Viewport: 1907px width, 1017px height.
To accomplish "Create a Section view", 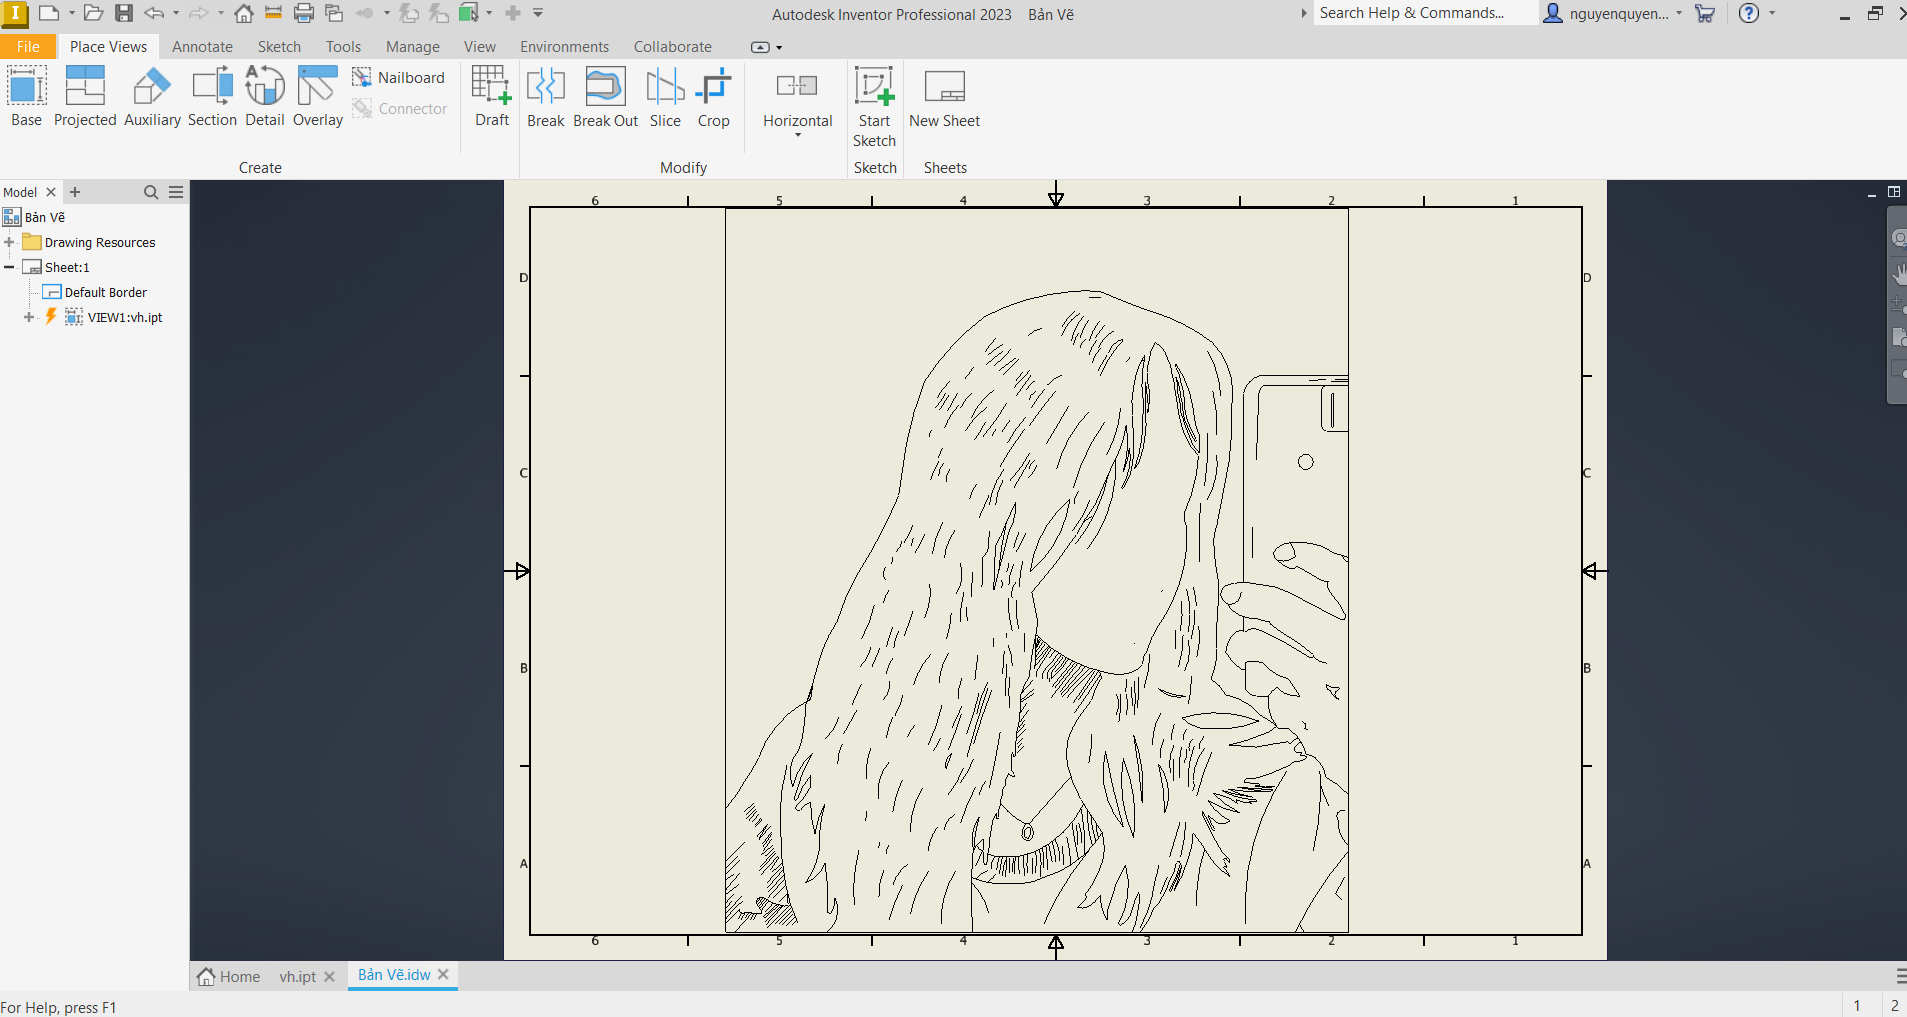I will [212, 97].
